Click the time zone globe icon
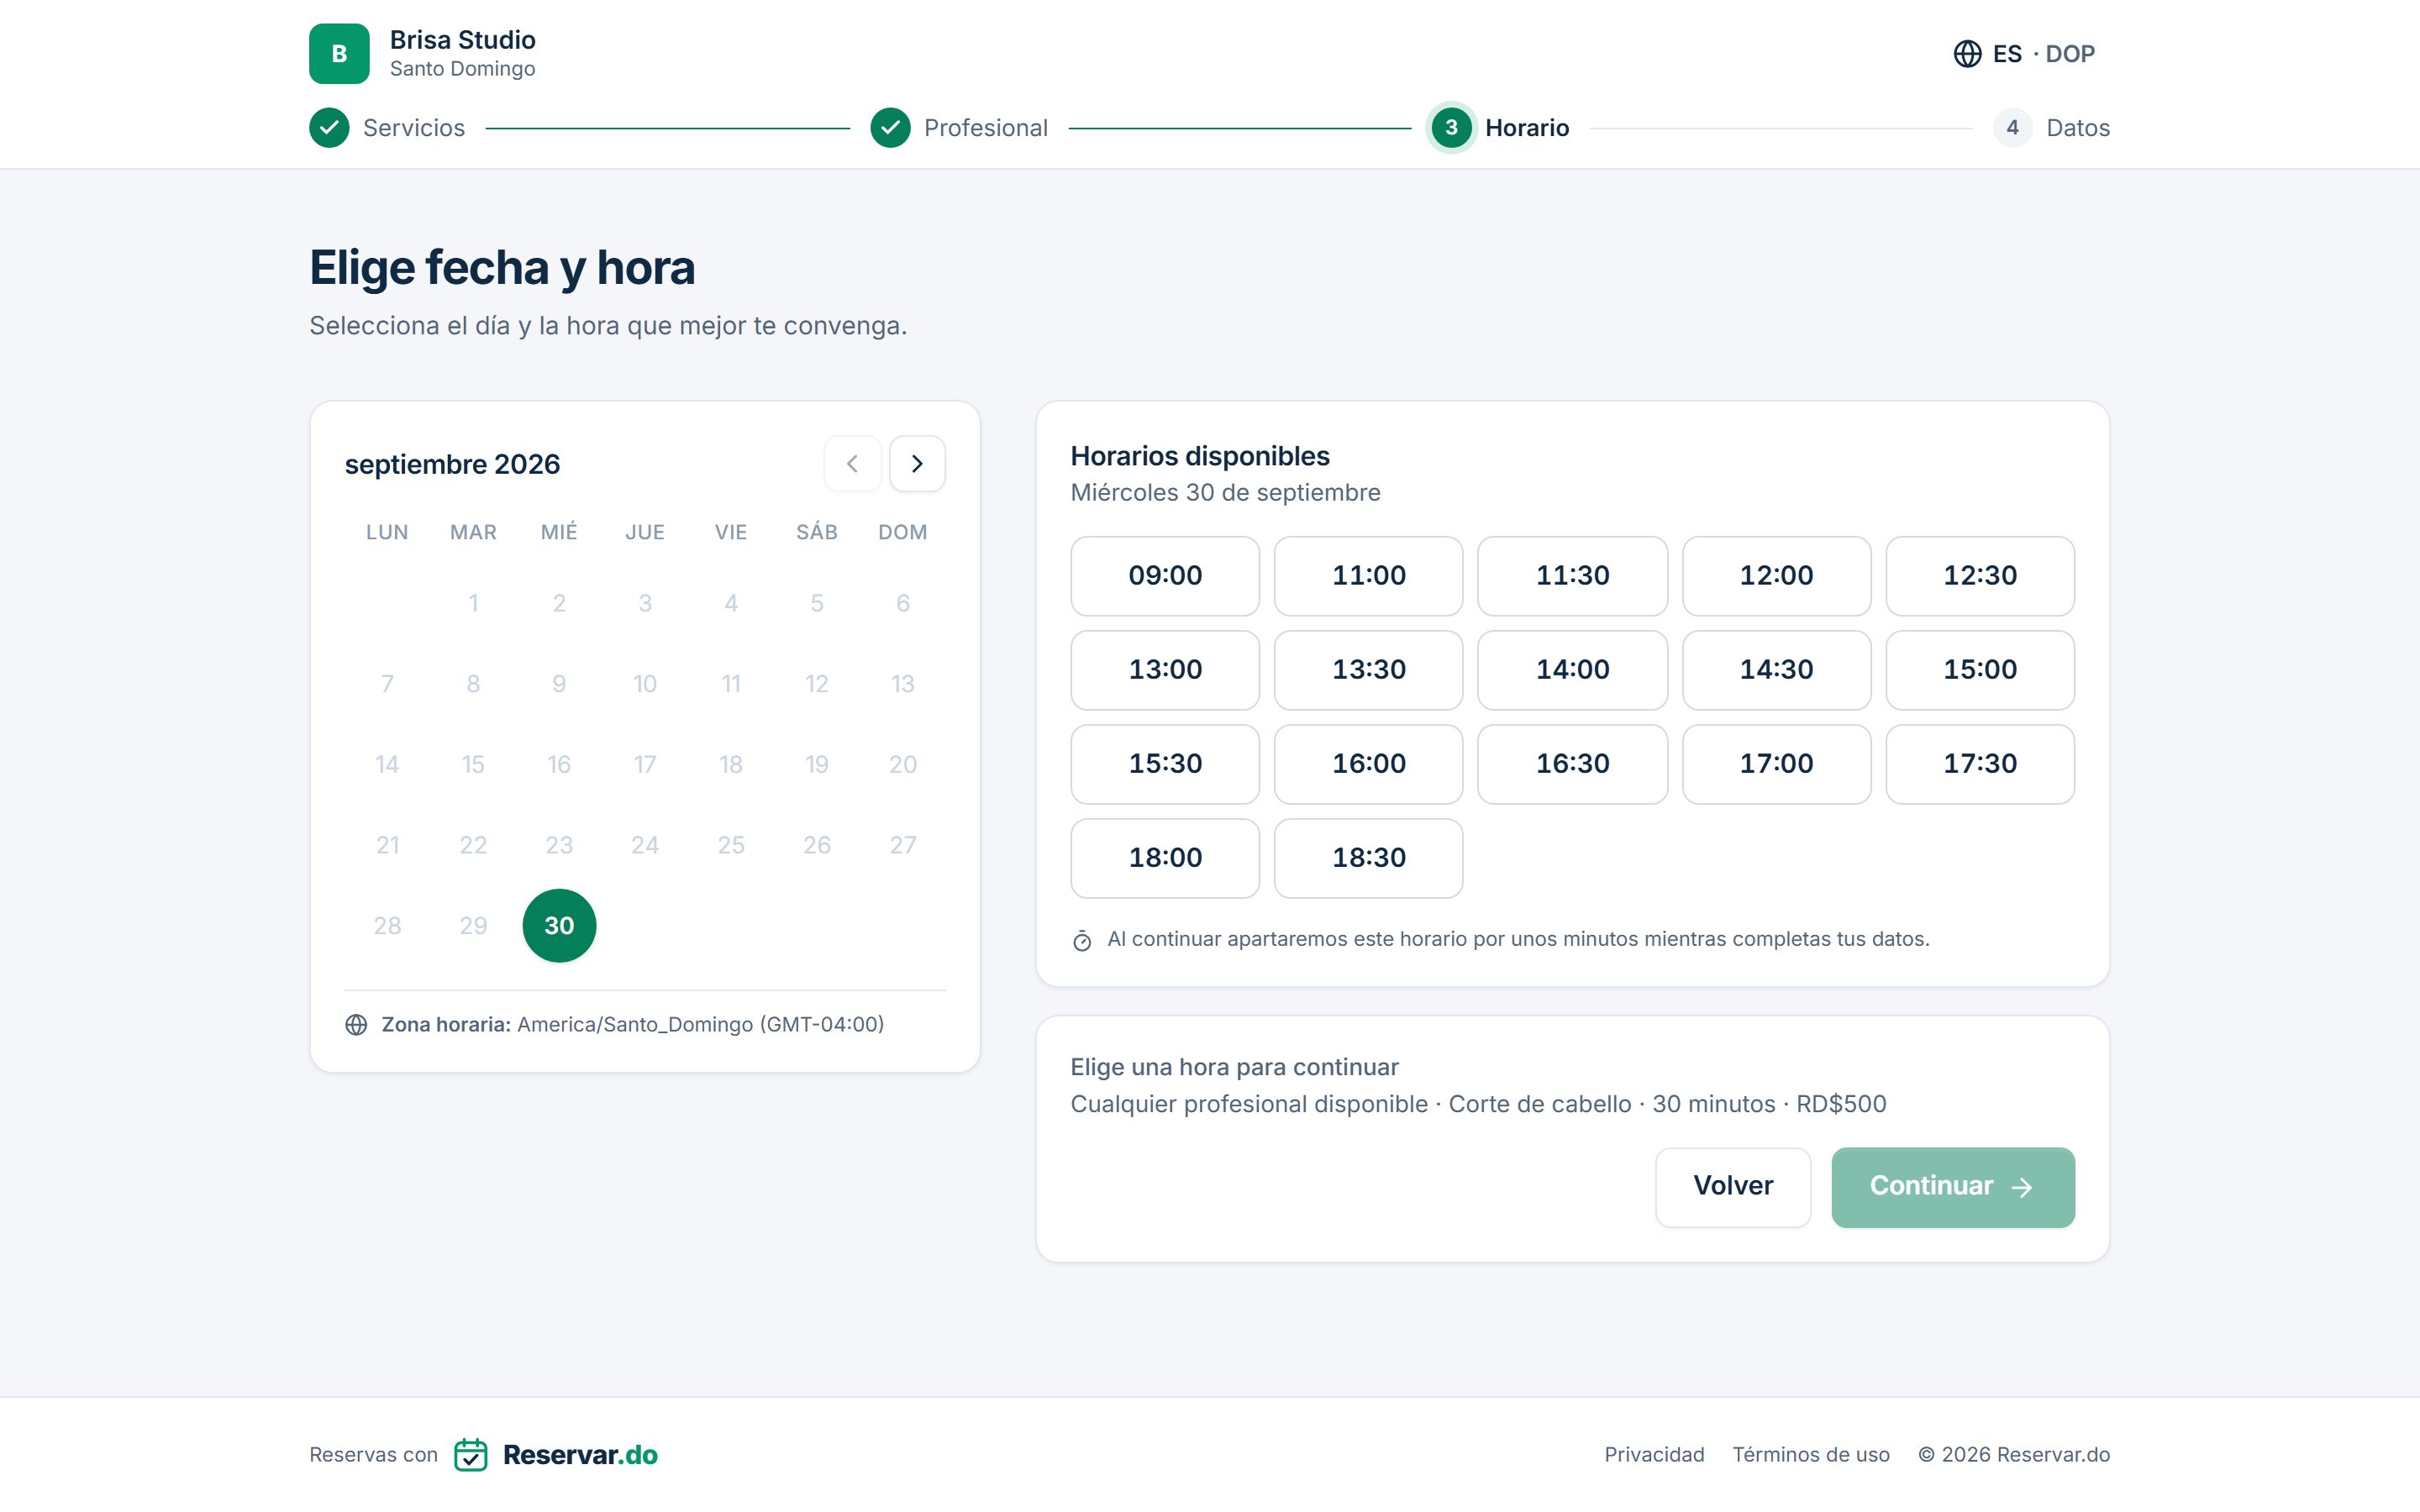Screen dimensions: 2420x1512 (x=356, y=1025)
